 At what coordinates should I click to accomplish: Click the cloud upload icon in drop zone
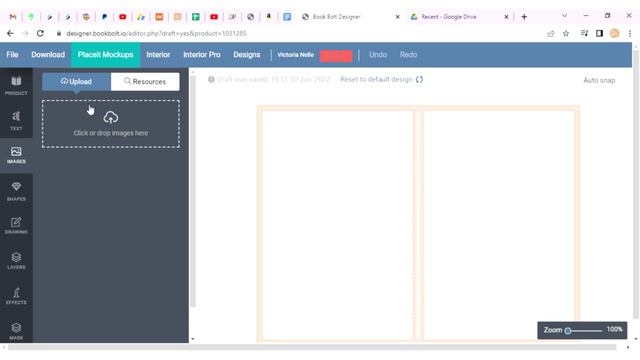coord(111,118)
